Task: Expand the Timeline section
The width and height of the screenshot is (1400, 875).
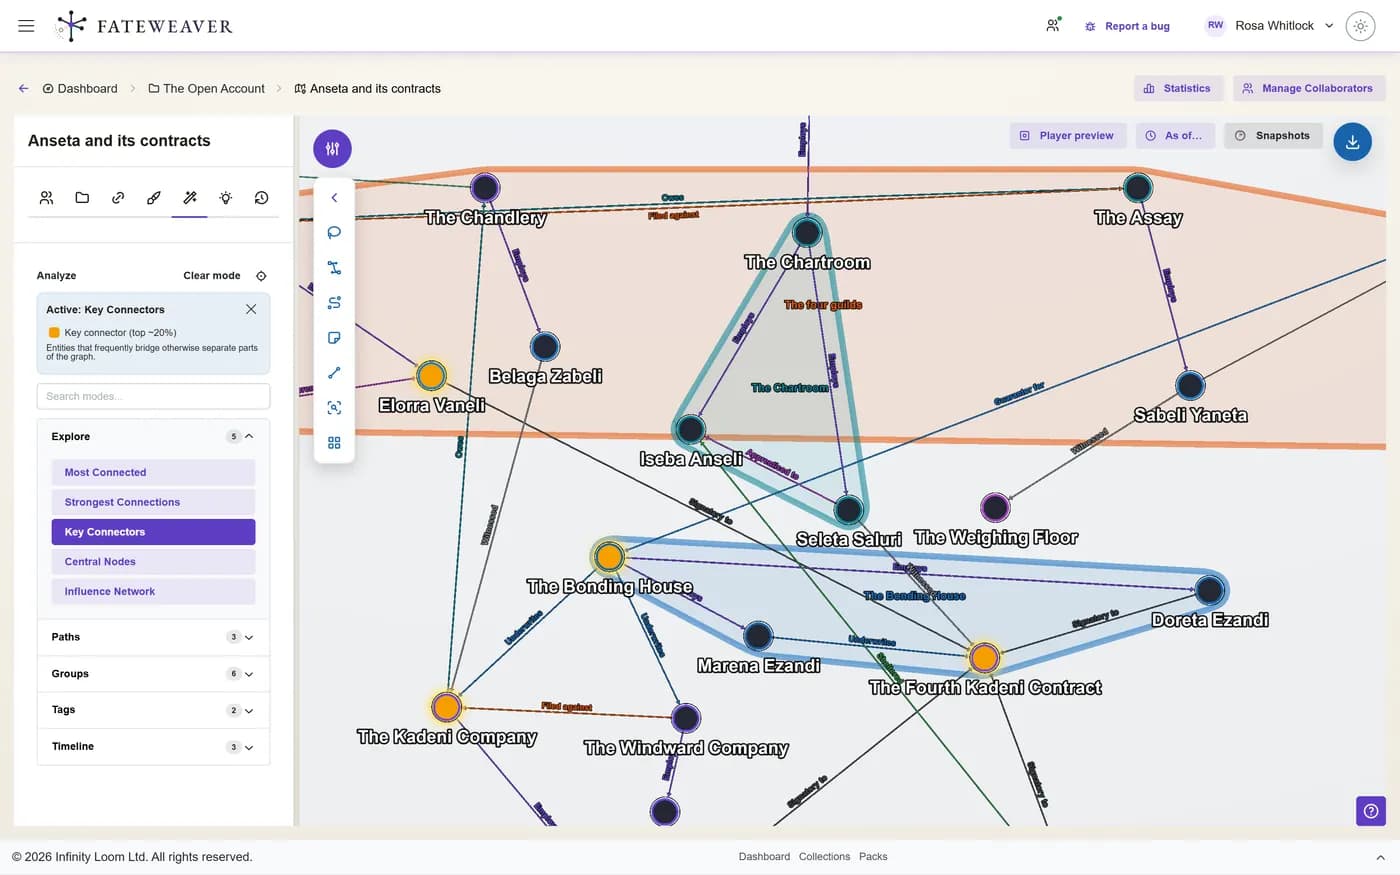Action: (153, 747)
